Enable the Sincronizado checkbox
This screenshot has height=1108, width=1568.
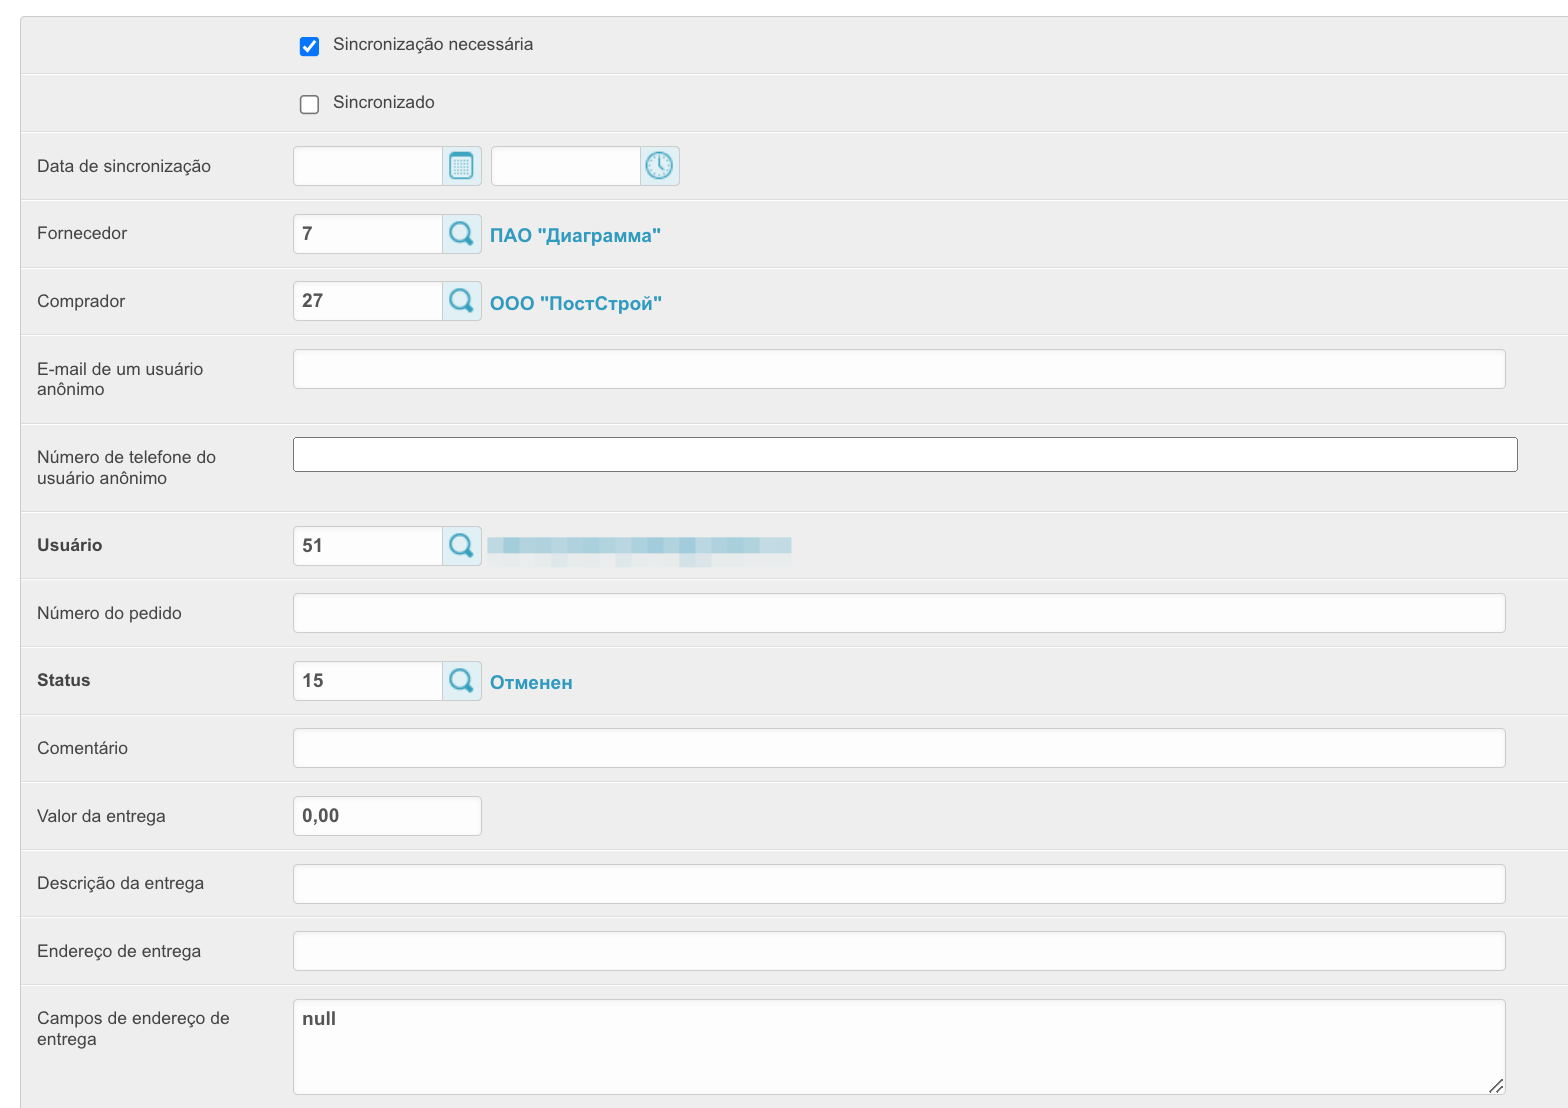tap(310, 104)
